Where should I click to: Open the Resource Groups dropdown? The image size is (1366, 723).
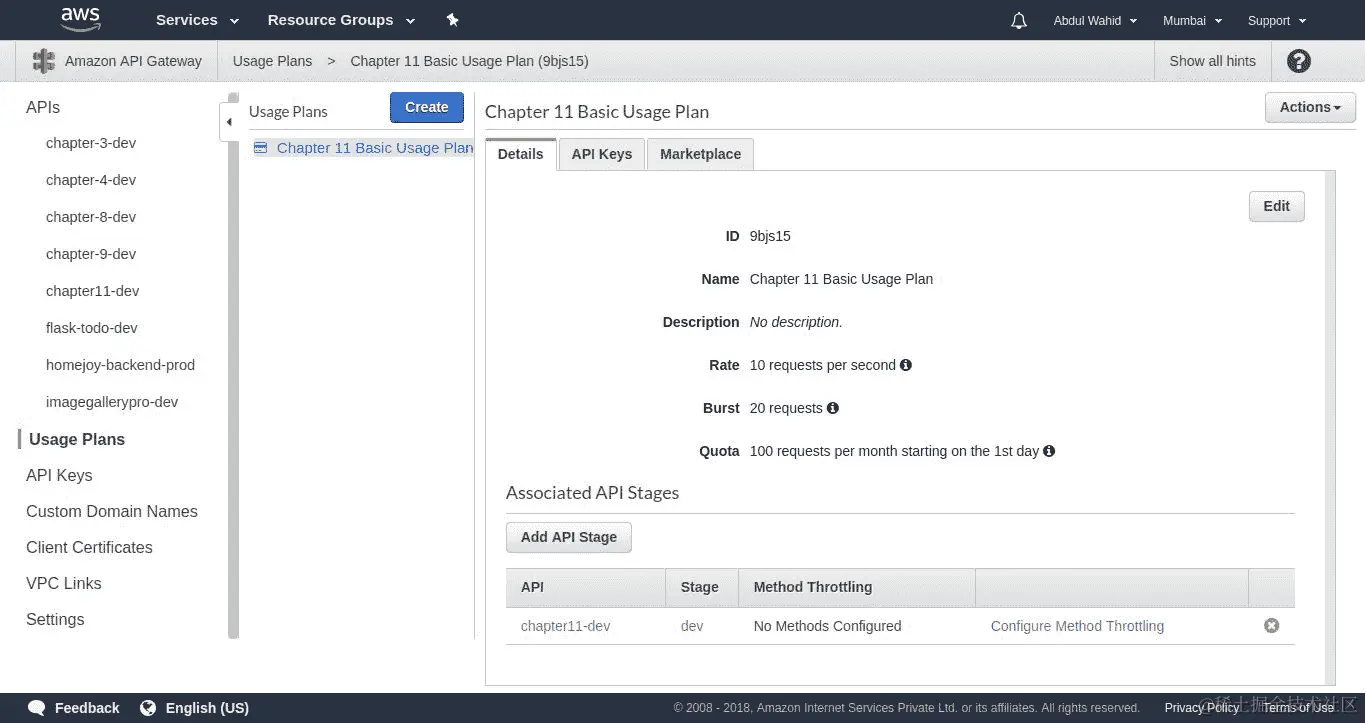point(341,20)
